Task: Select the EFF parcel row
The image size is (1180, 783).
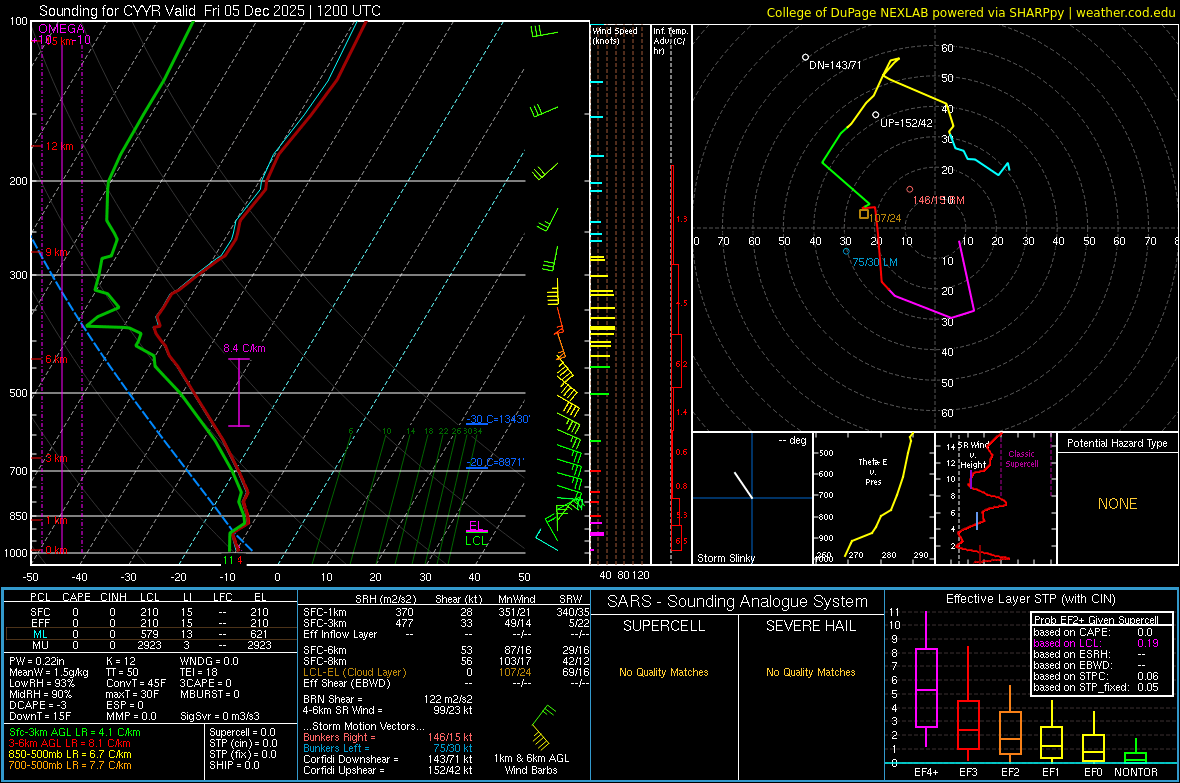Action: coord(149,623)
